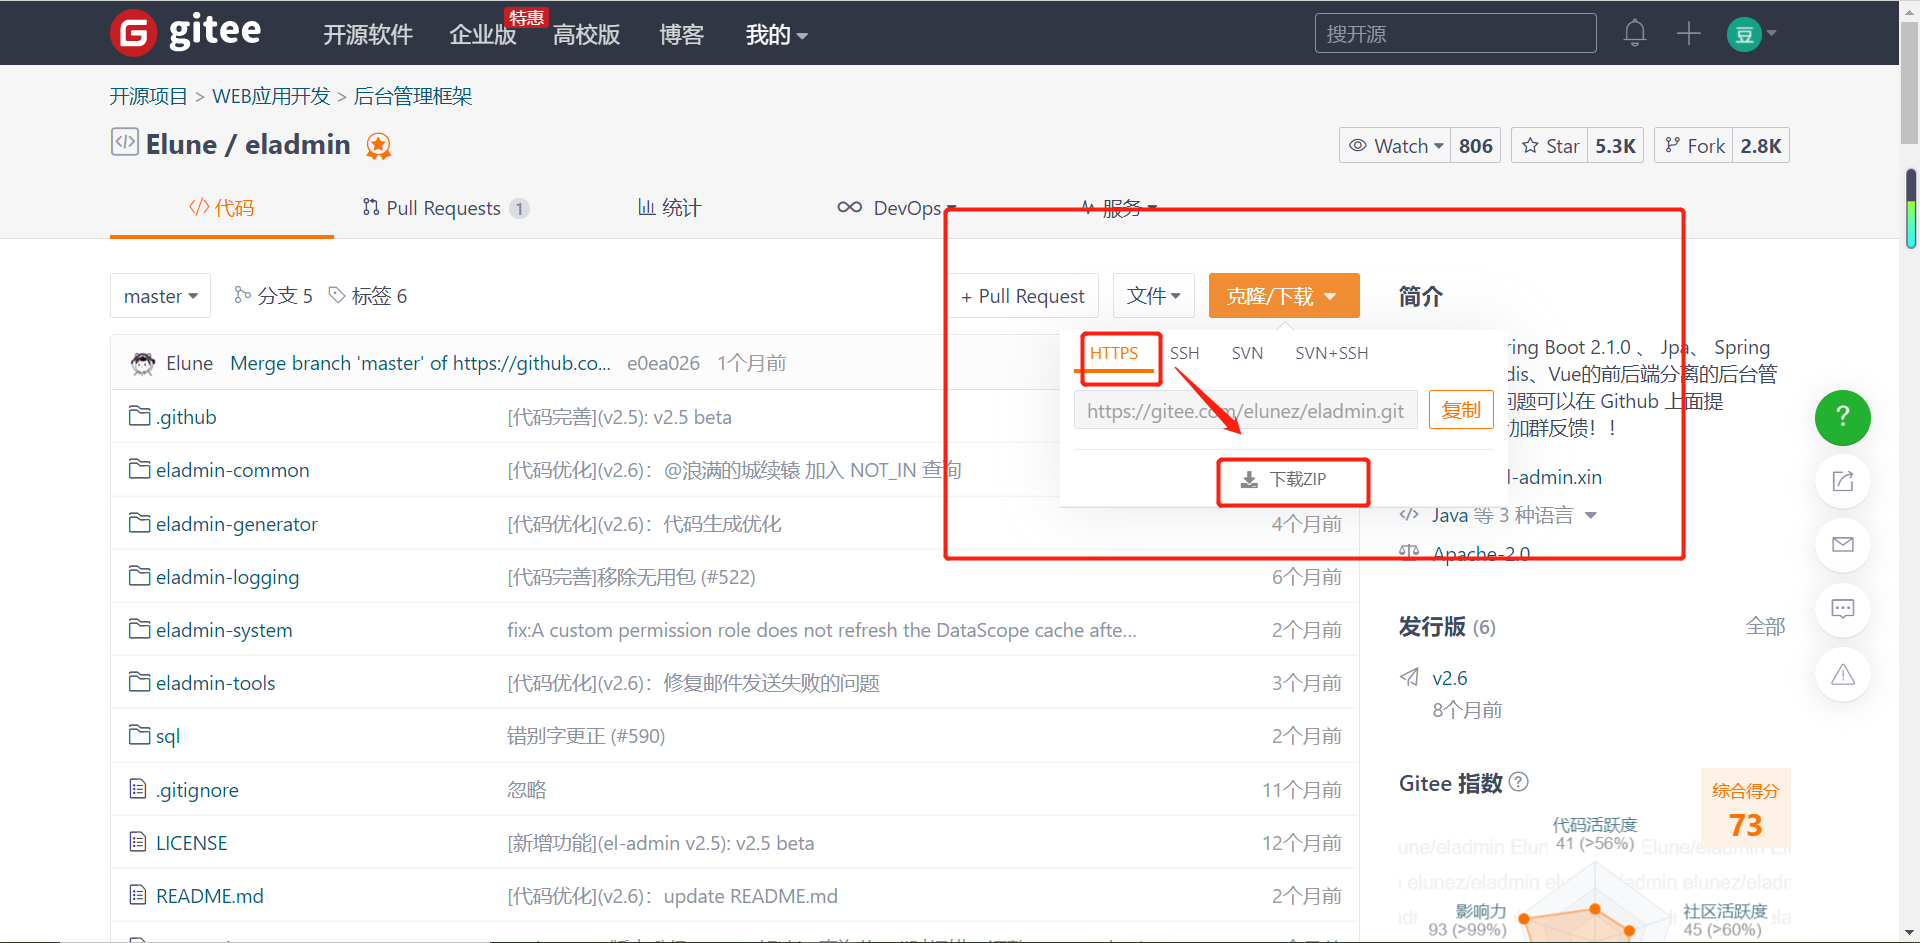The image size is (1920, 943).
Task: Switch to the 代码 tab
Action: point(222,208)
